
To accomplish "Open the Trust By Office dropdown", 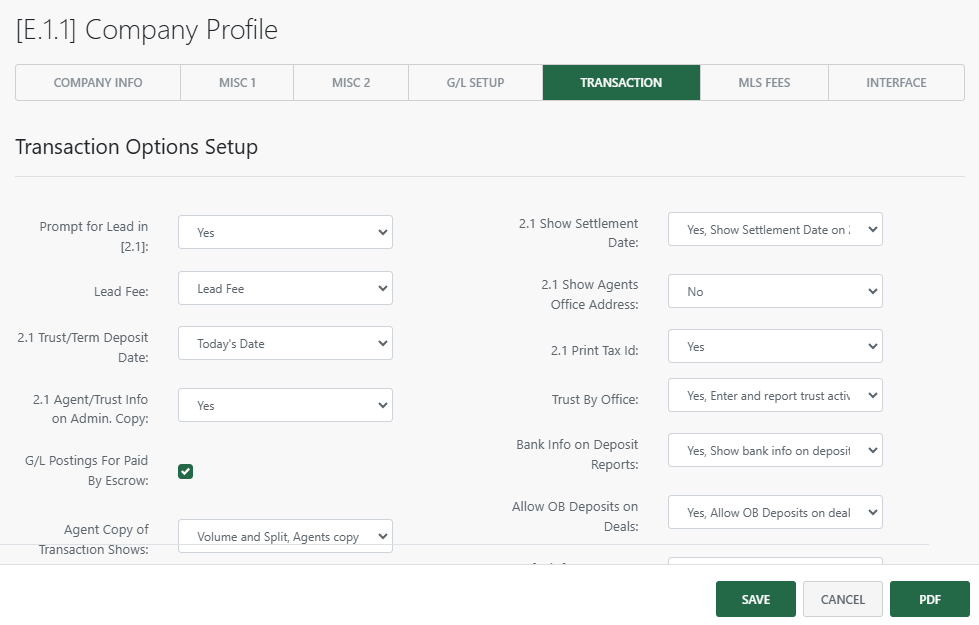I will (x=775, y=395).
